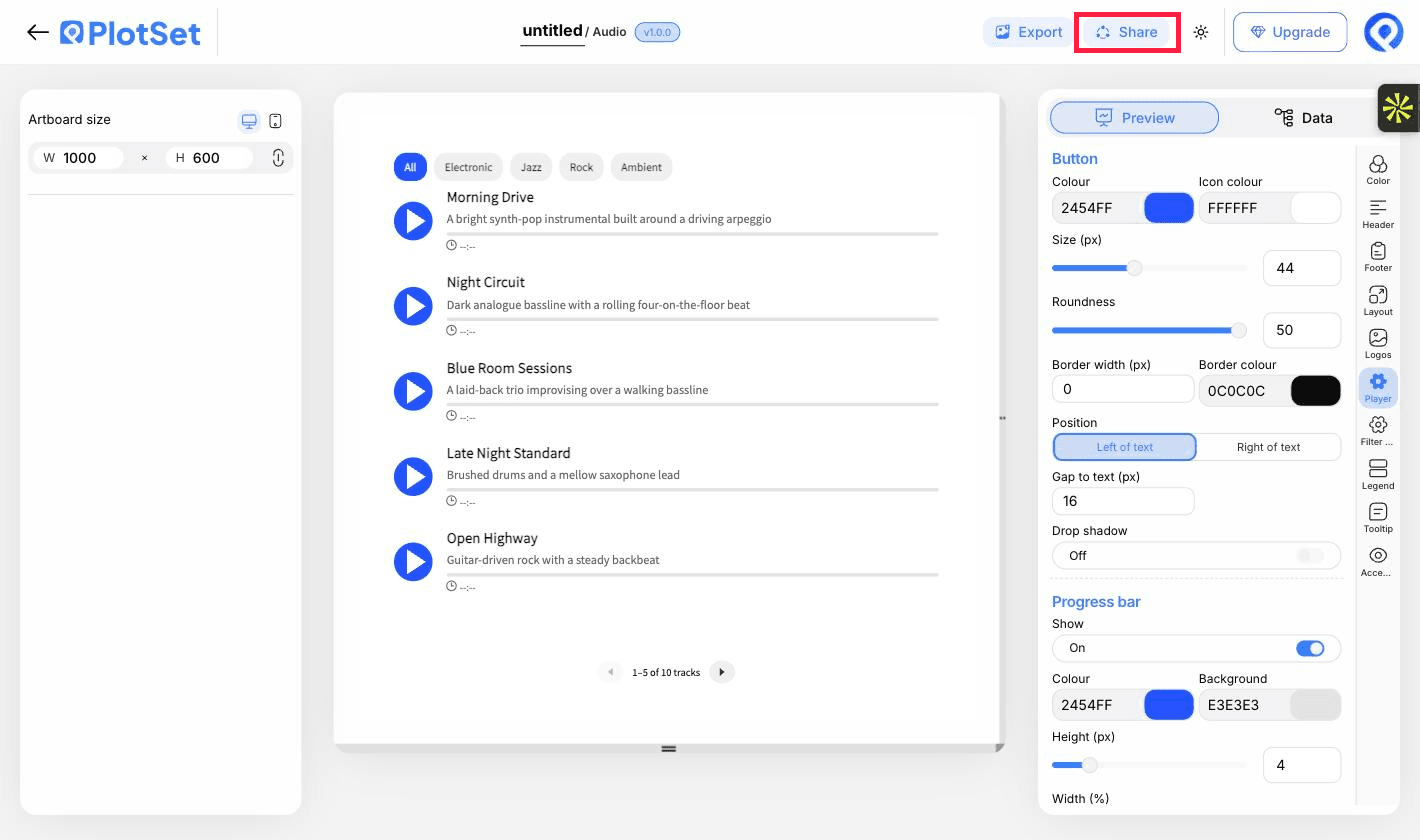
Task: Go to next page of tracks
Action: (722, 672)
